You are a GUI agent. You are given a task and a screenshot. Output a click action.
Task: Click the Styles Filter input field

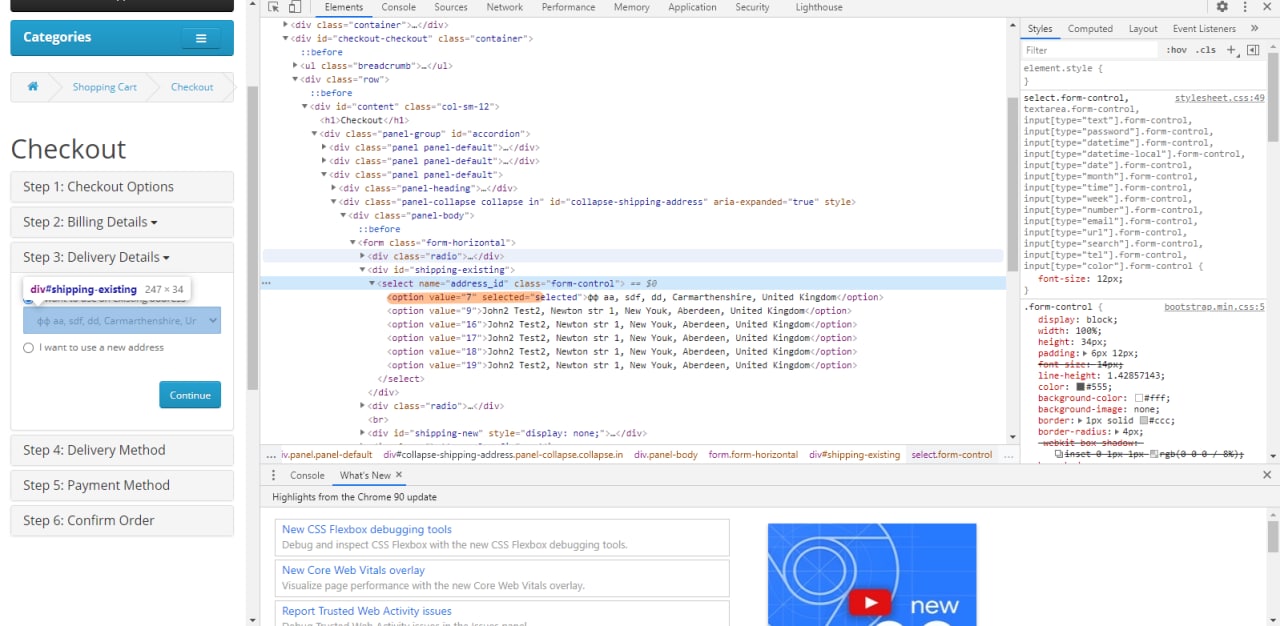(1090, 50)
